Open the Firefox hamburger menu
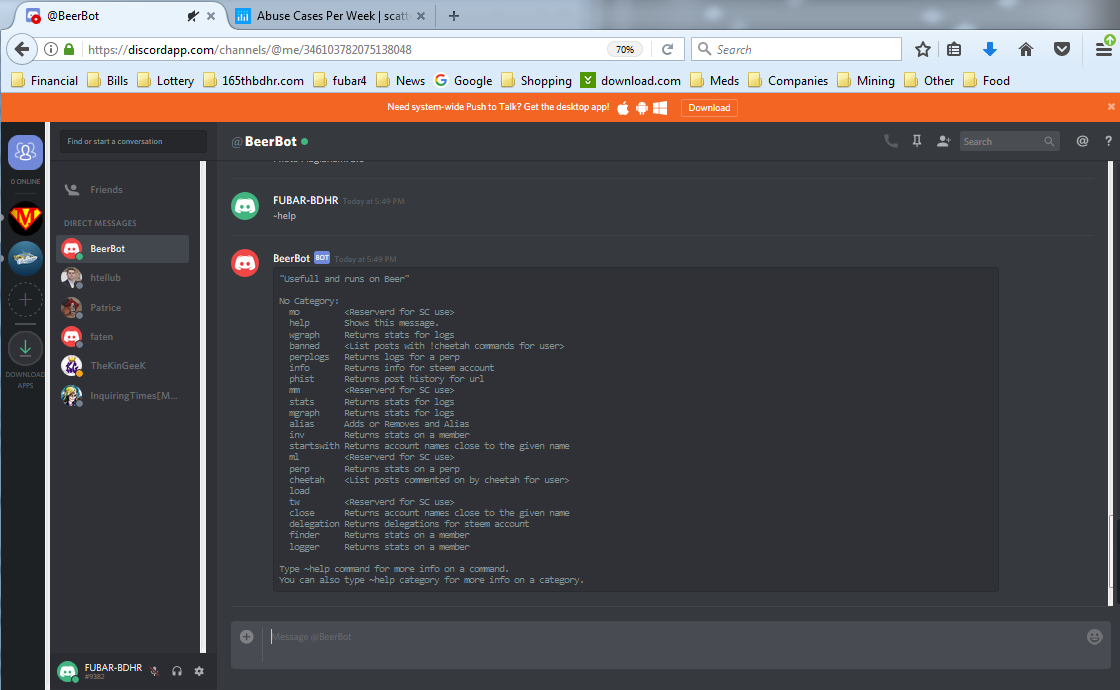 [1104, 49]
